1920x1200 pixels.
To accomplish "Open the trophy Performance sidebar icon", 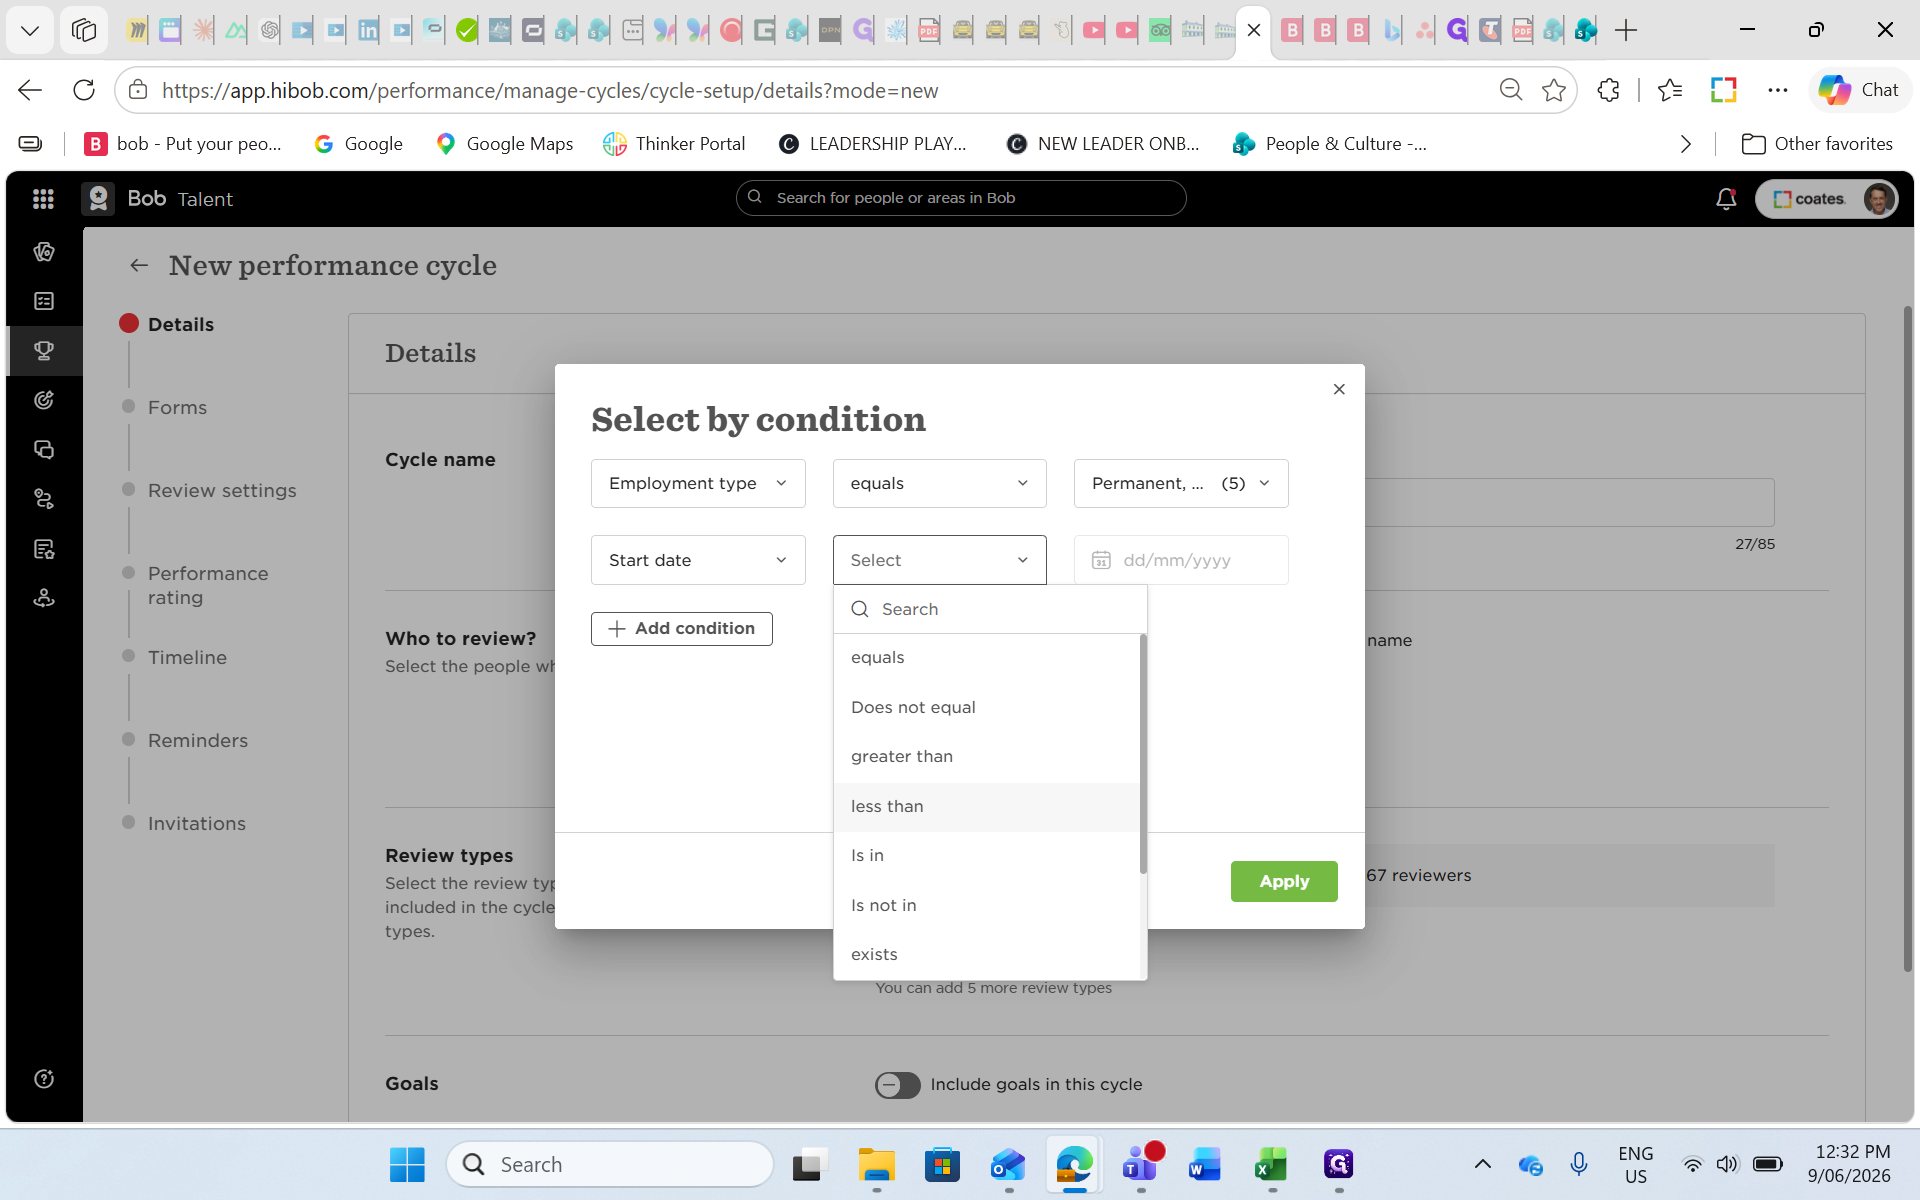I will [44, 351].
